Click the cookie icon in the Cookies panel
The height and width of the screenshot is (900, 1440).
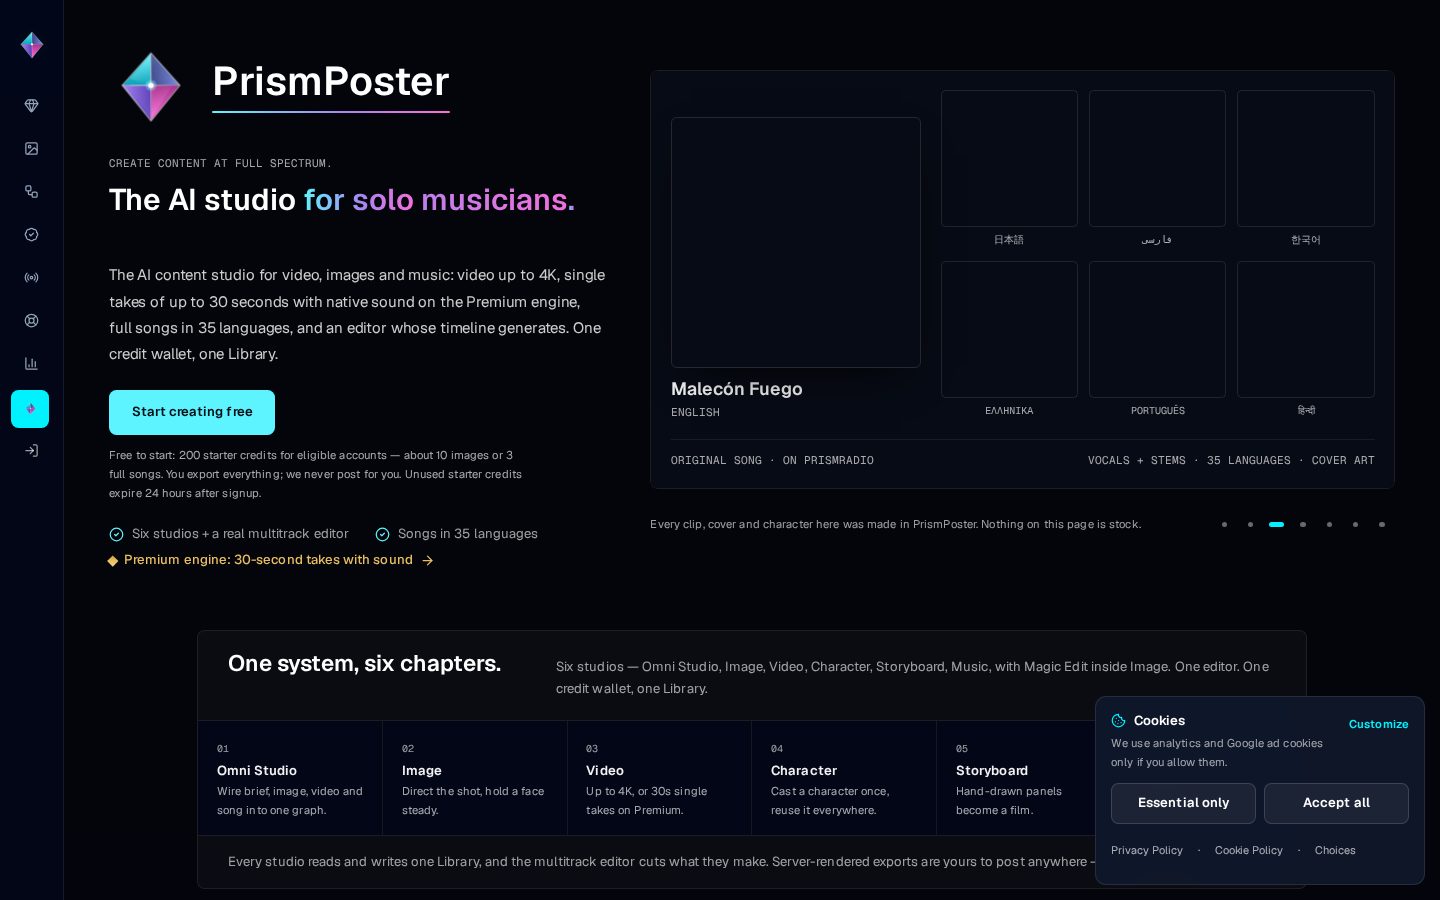click(1119, 721)
